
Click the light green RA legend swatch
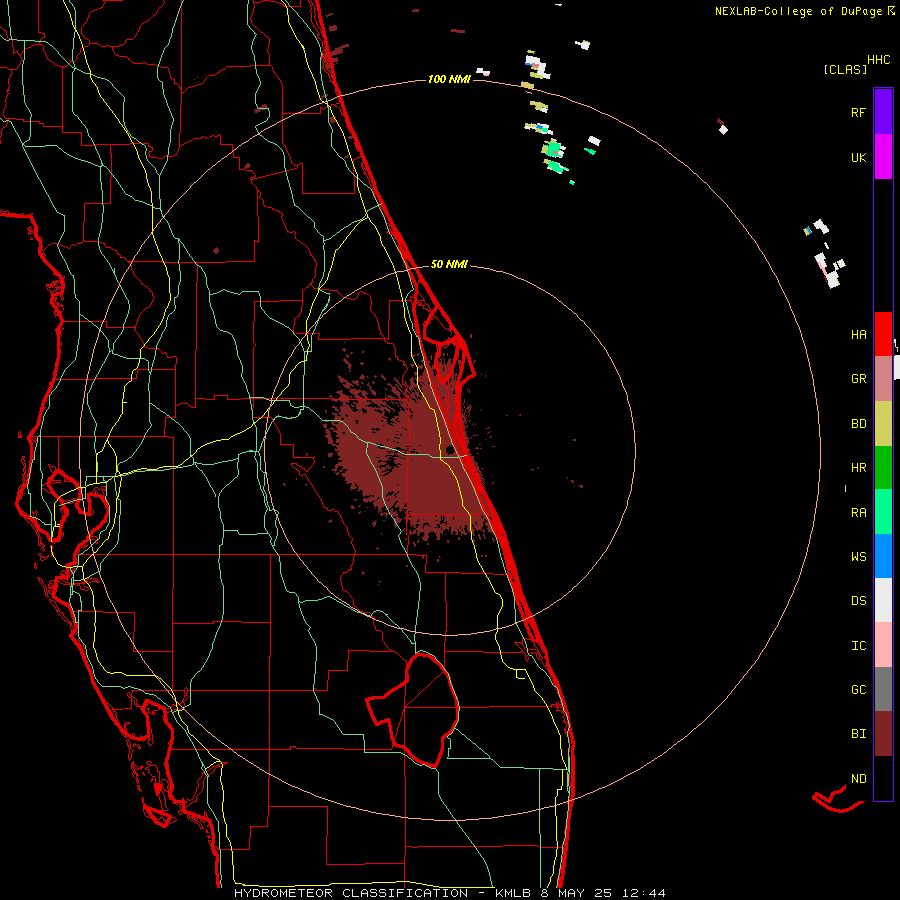(x=883, y=512)
